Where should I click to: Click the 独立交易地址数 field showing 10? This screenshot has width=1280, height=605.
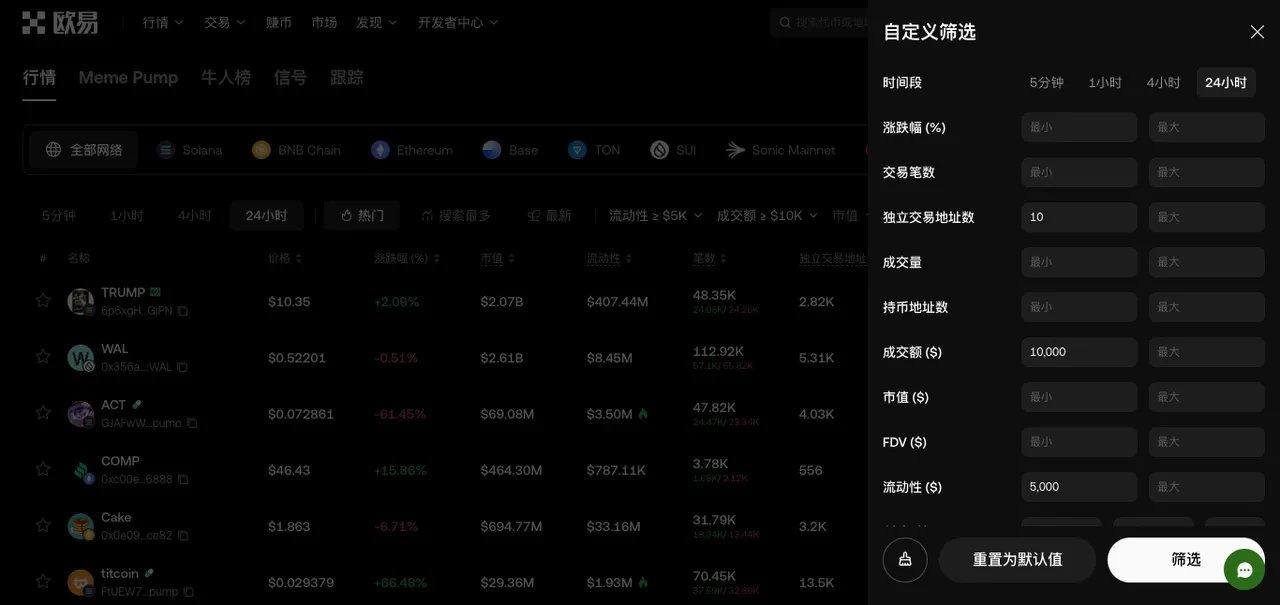pos(1079,217)
